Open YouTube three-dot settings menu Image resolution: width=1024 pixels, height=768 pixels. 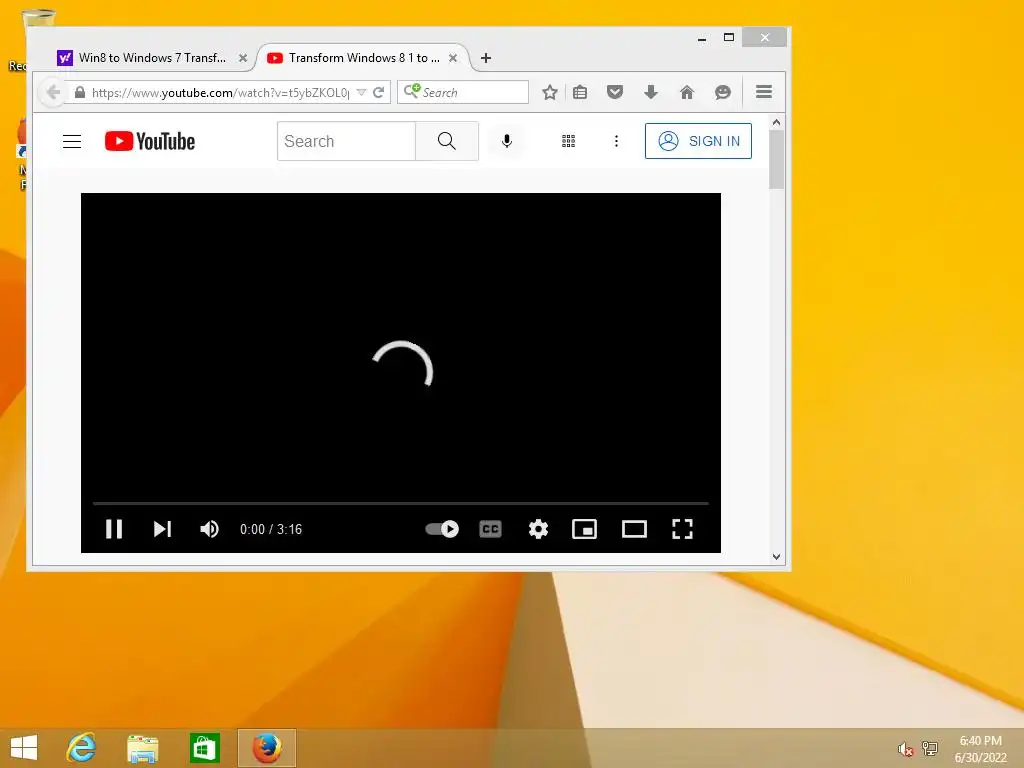[x=616, y=141]
